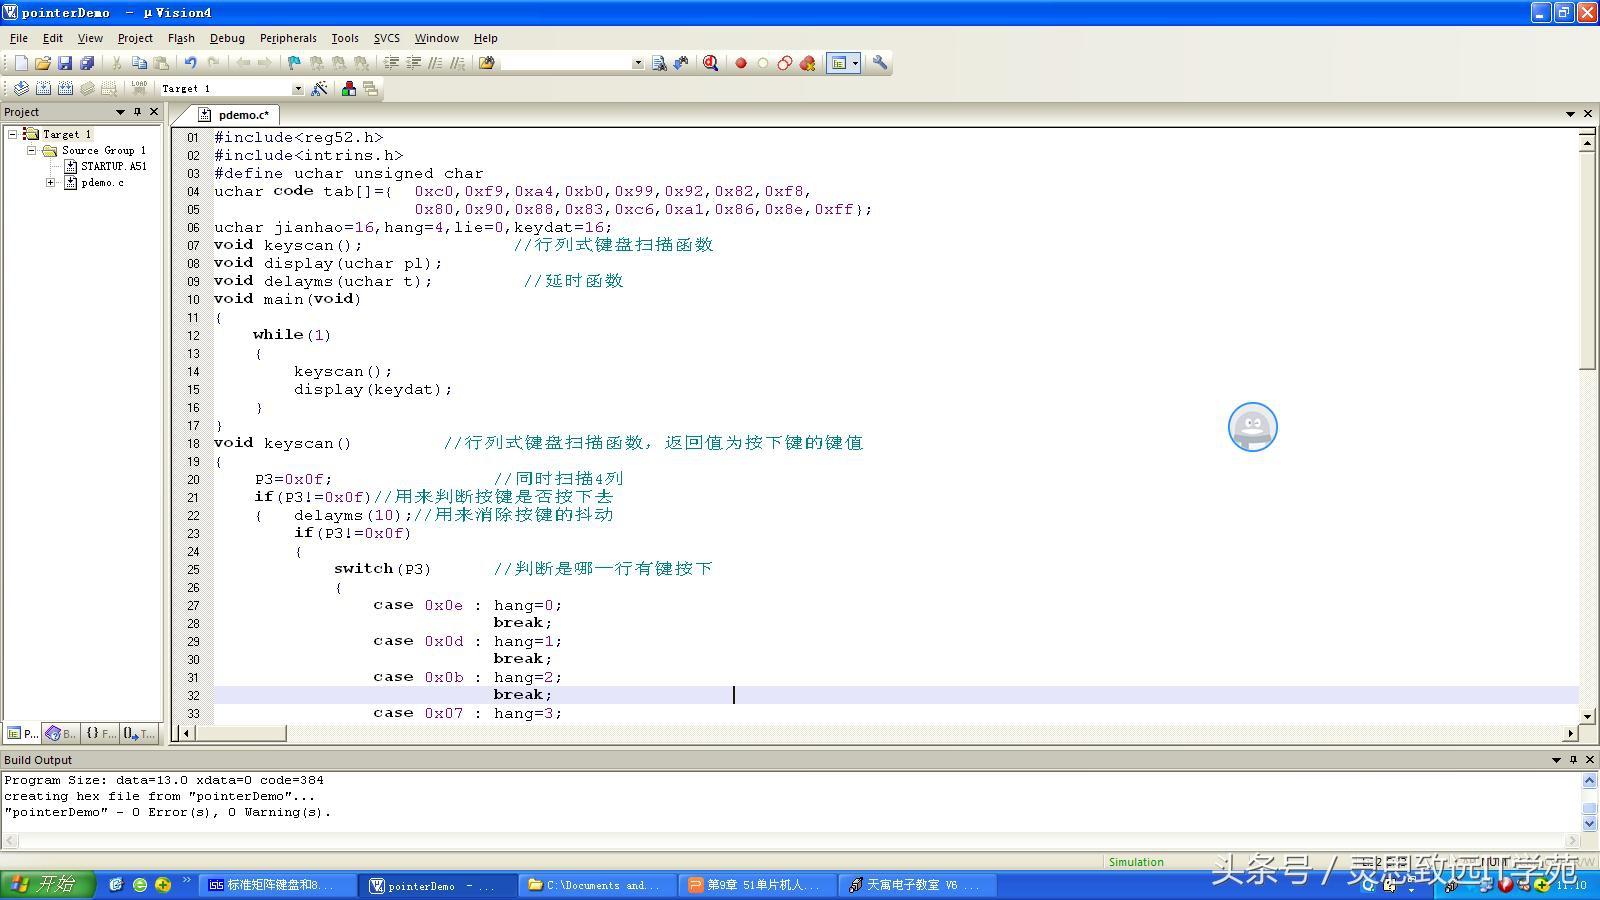Switch to the Templates tab in Project panel

click(139, 733)
